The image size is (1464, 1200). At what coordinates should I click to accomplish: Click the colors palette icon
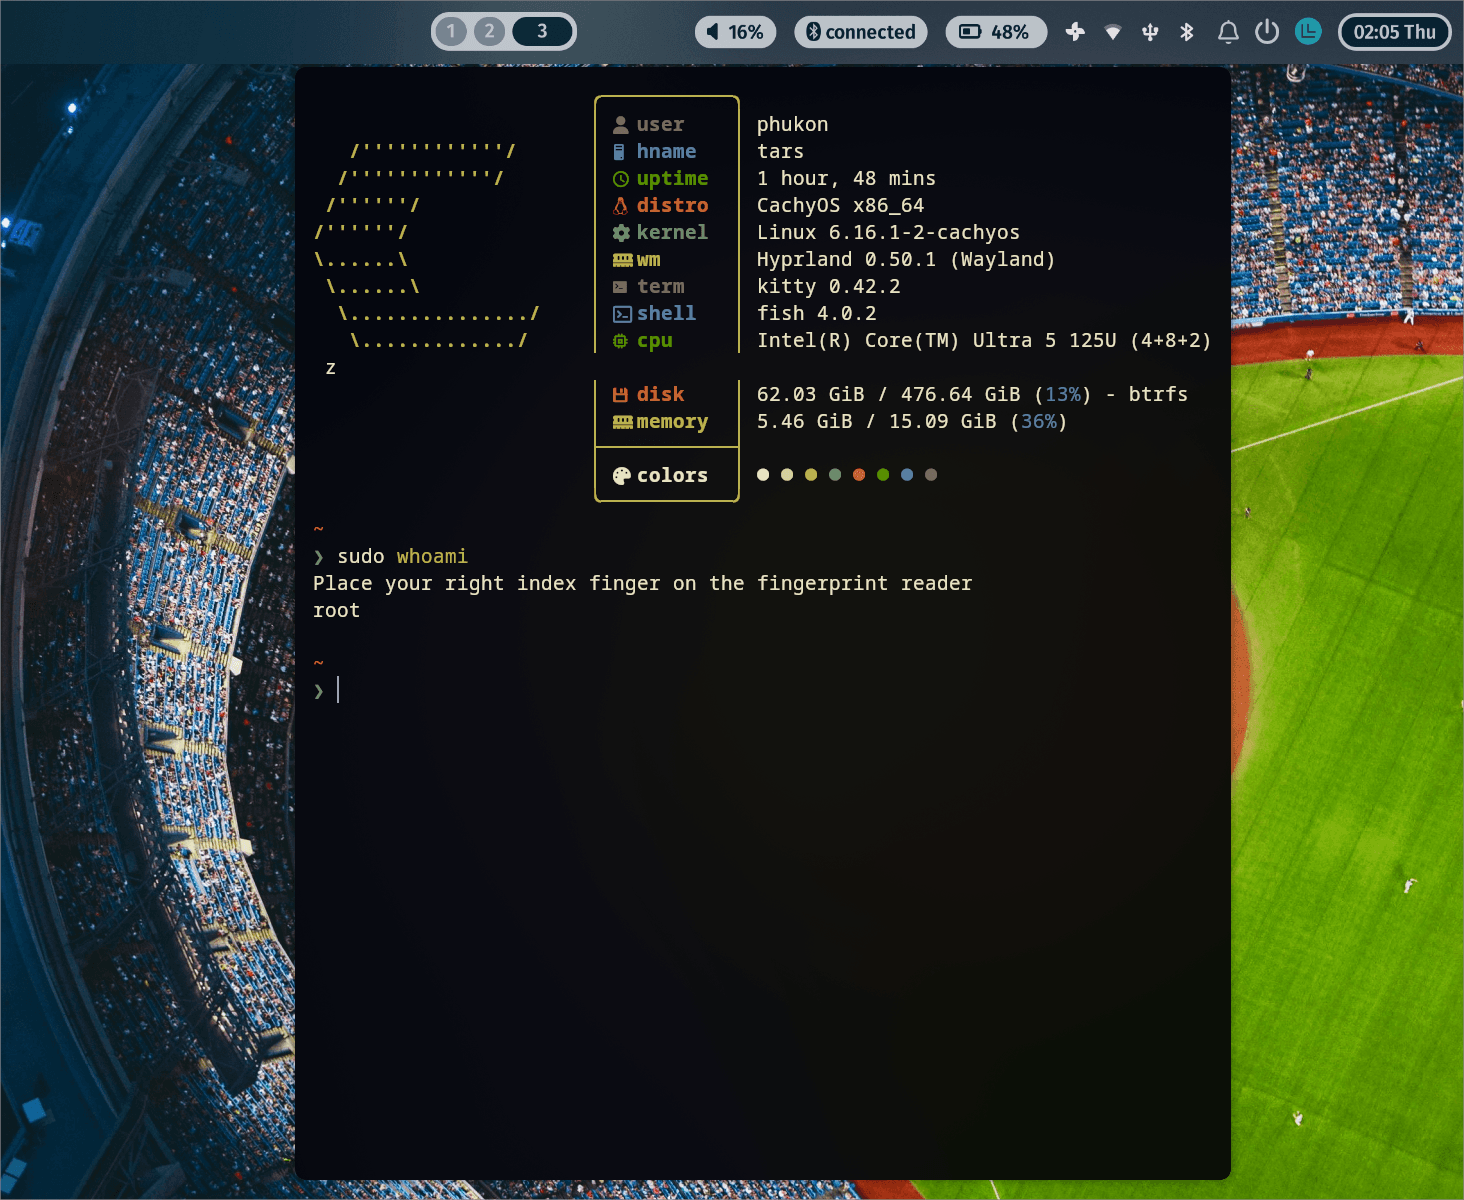(x=621, y=475)
